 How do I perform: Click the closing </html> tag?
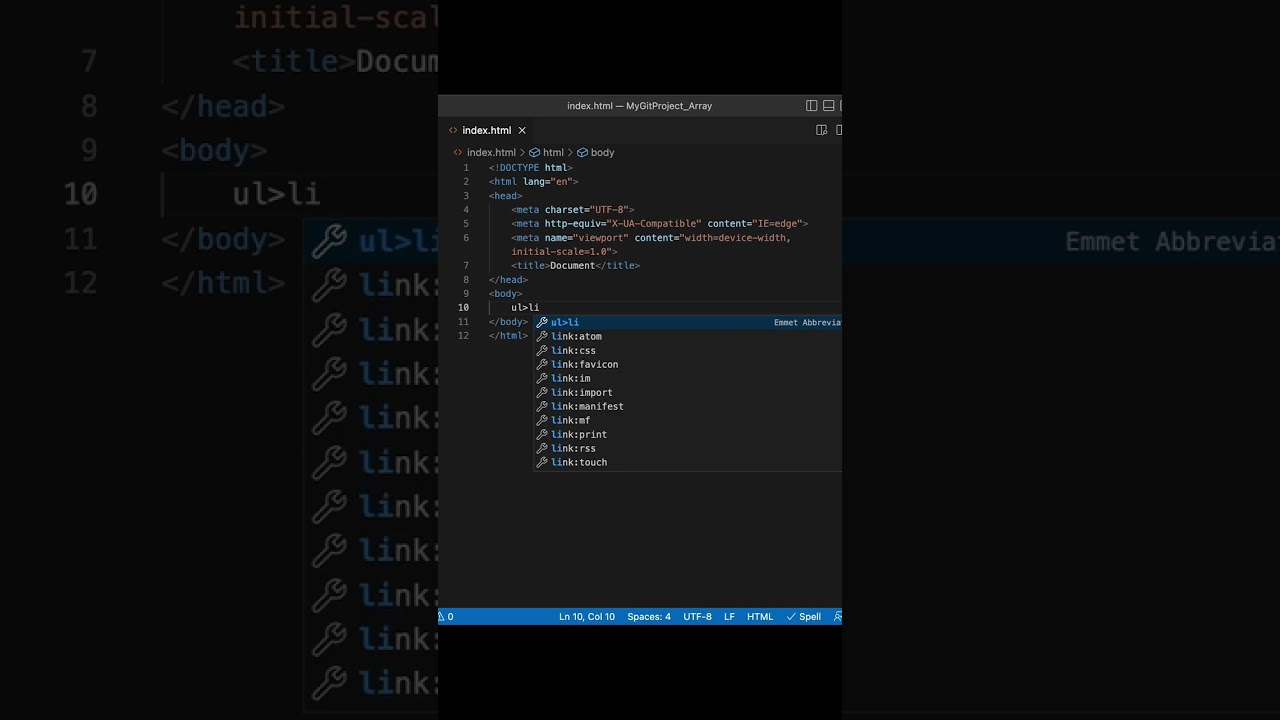click(508, 336)
